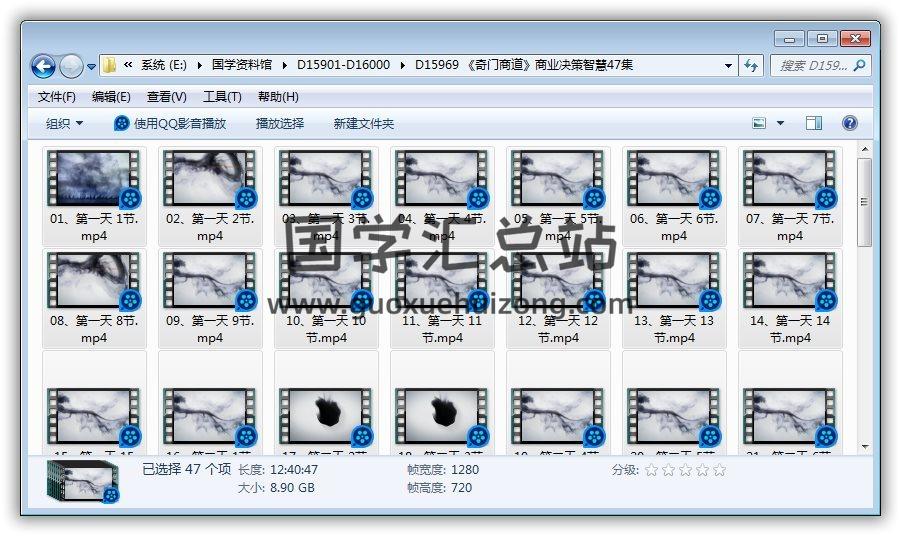Viewport: 901px width, 536px height.
Task: Navigate to D15901-D16000 breadcrumb folder
Action: point(343,65)
